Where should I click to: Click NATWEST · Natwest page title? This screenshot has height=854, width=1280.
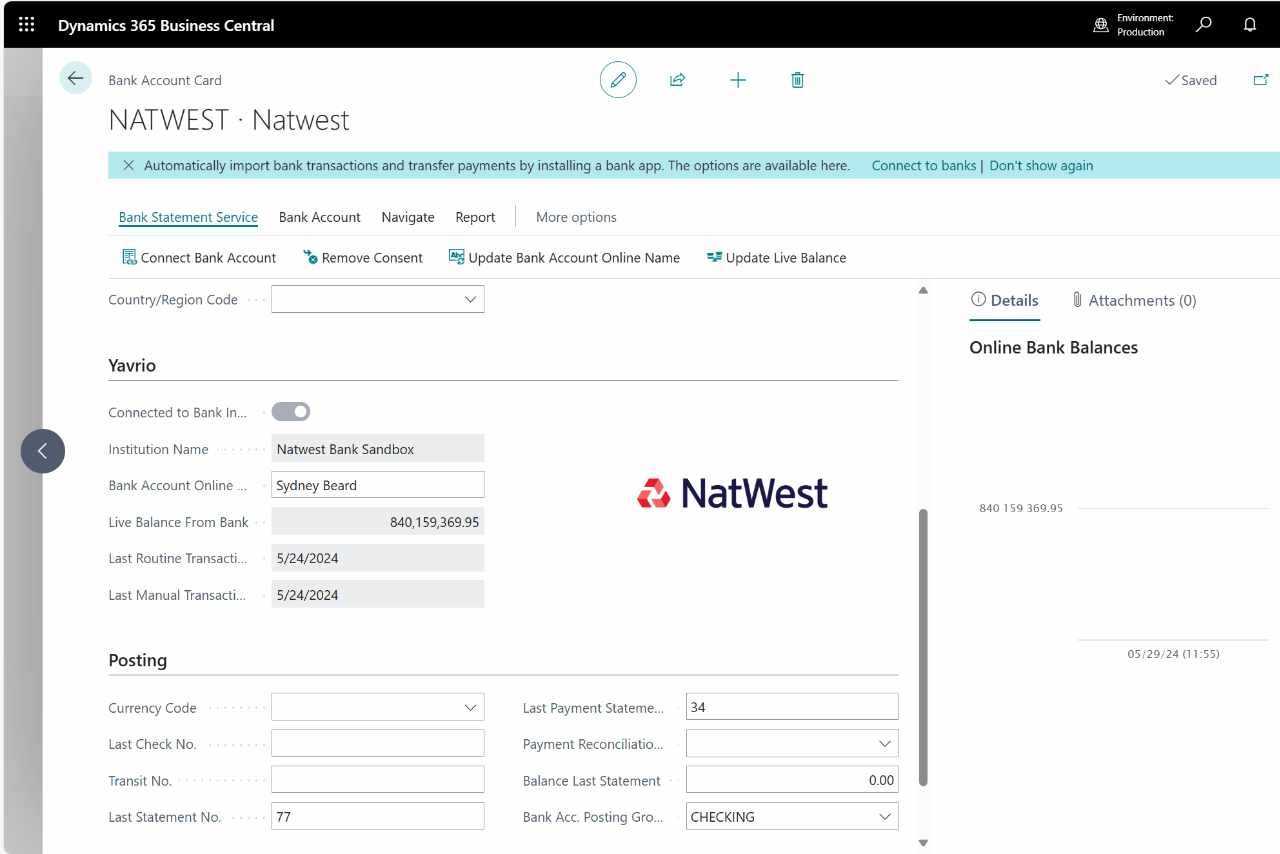229,120
